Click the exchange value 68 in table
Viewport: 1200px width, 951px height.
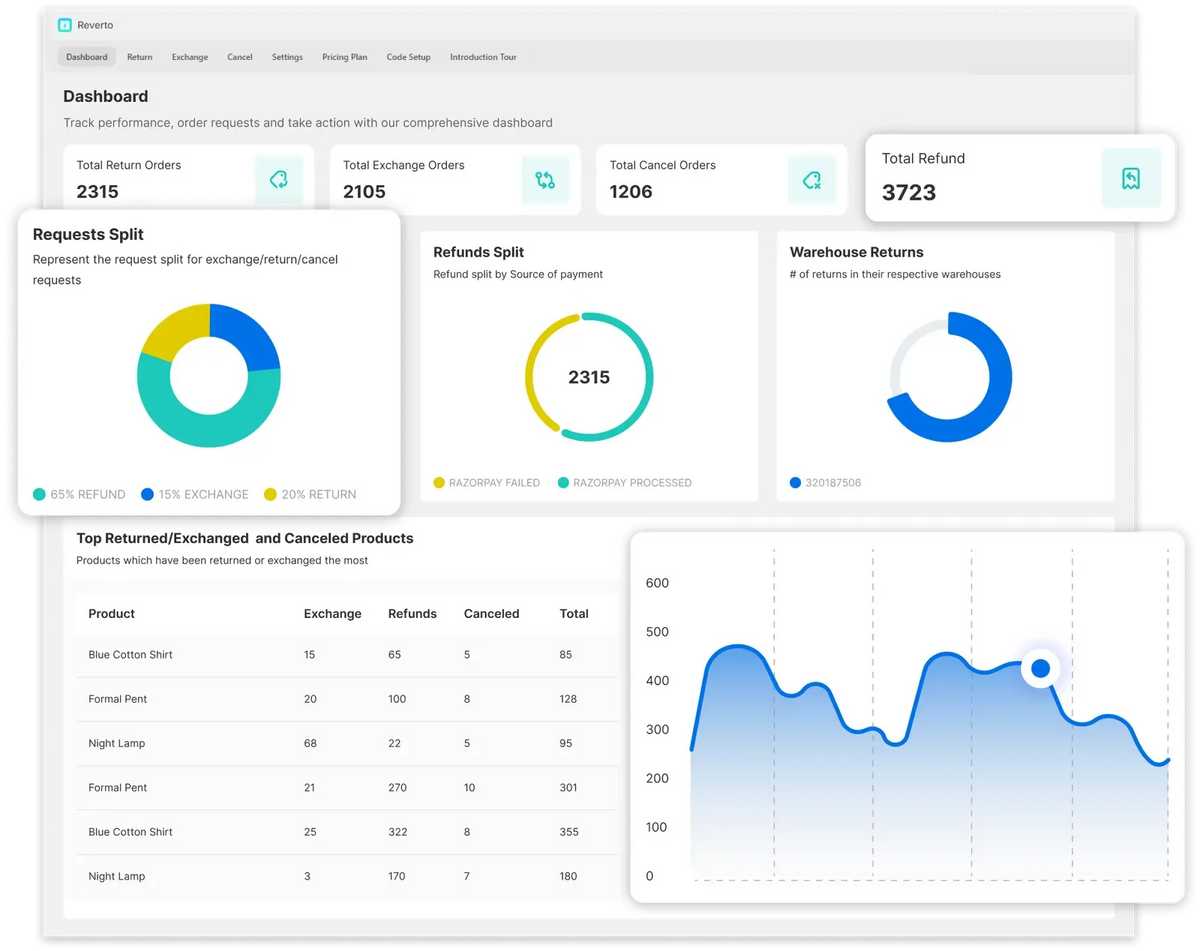(310, 743)
